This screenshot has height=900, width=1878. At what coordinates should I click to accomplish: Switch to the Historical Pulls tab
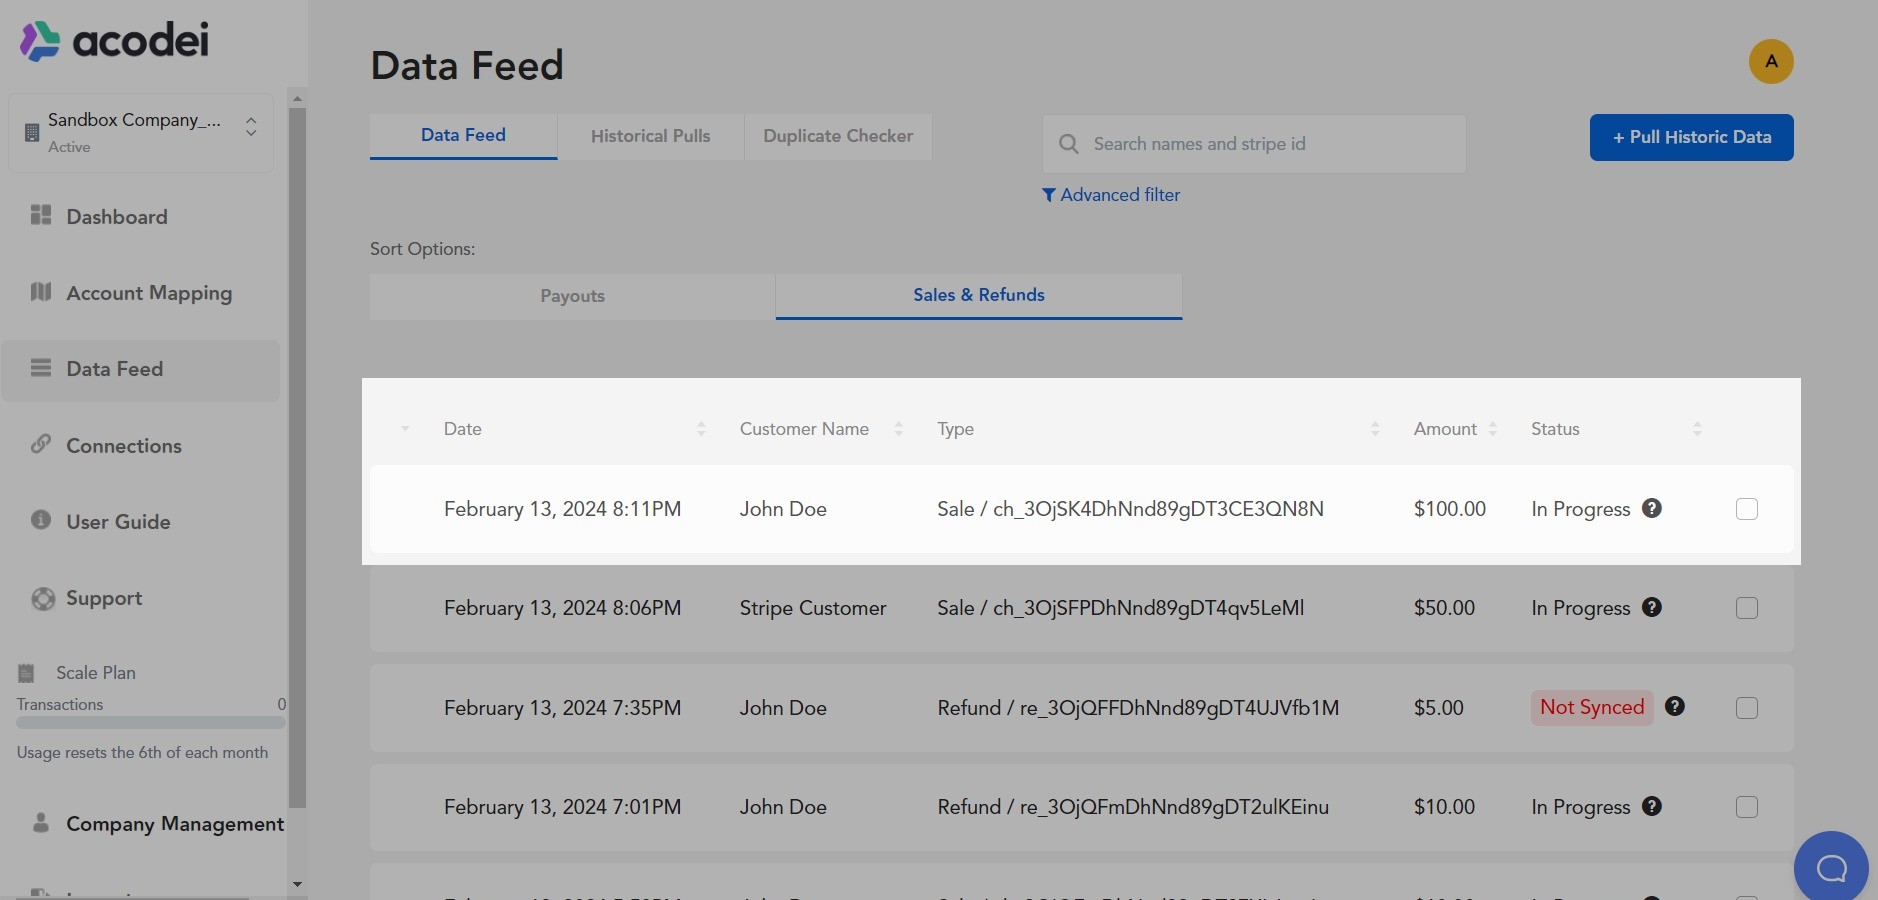[650, 136]
